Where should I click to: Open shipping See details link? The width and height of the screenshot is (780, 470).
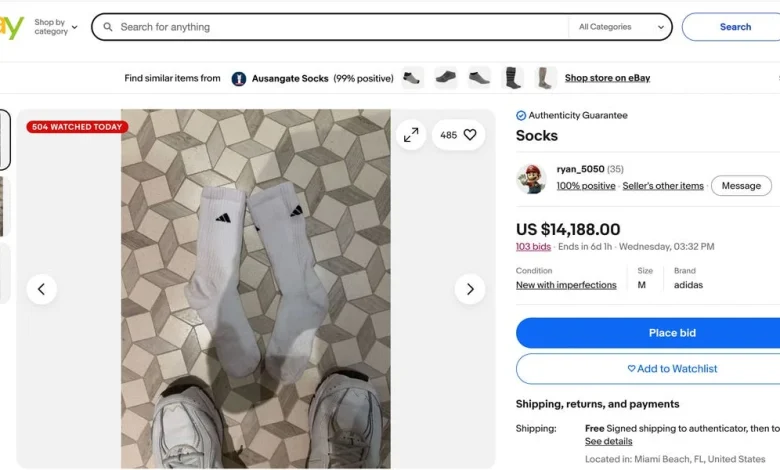coord(608,441)
